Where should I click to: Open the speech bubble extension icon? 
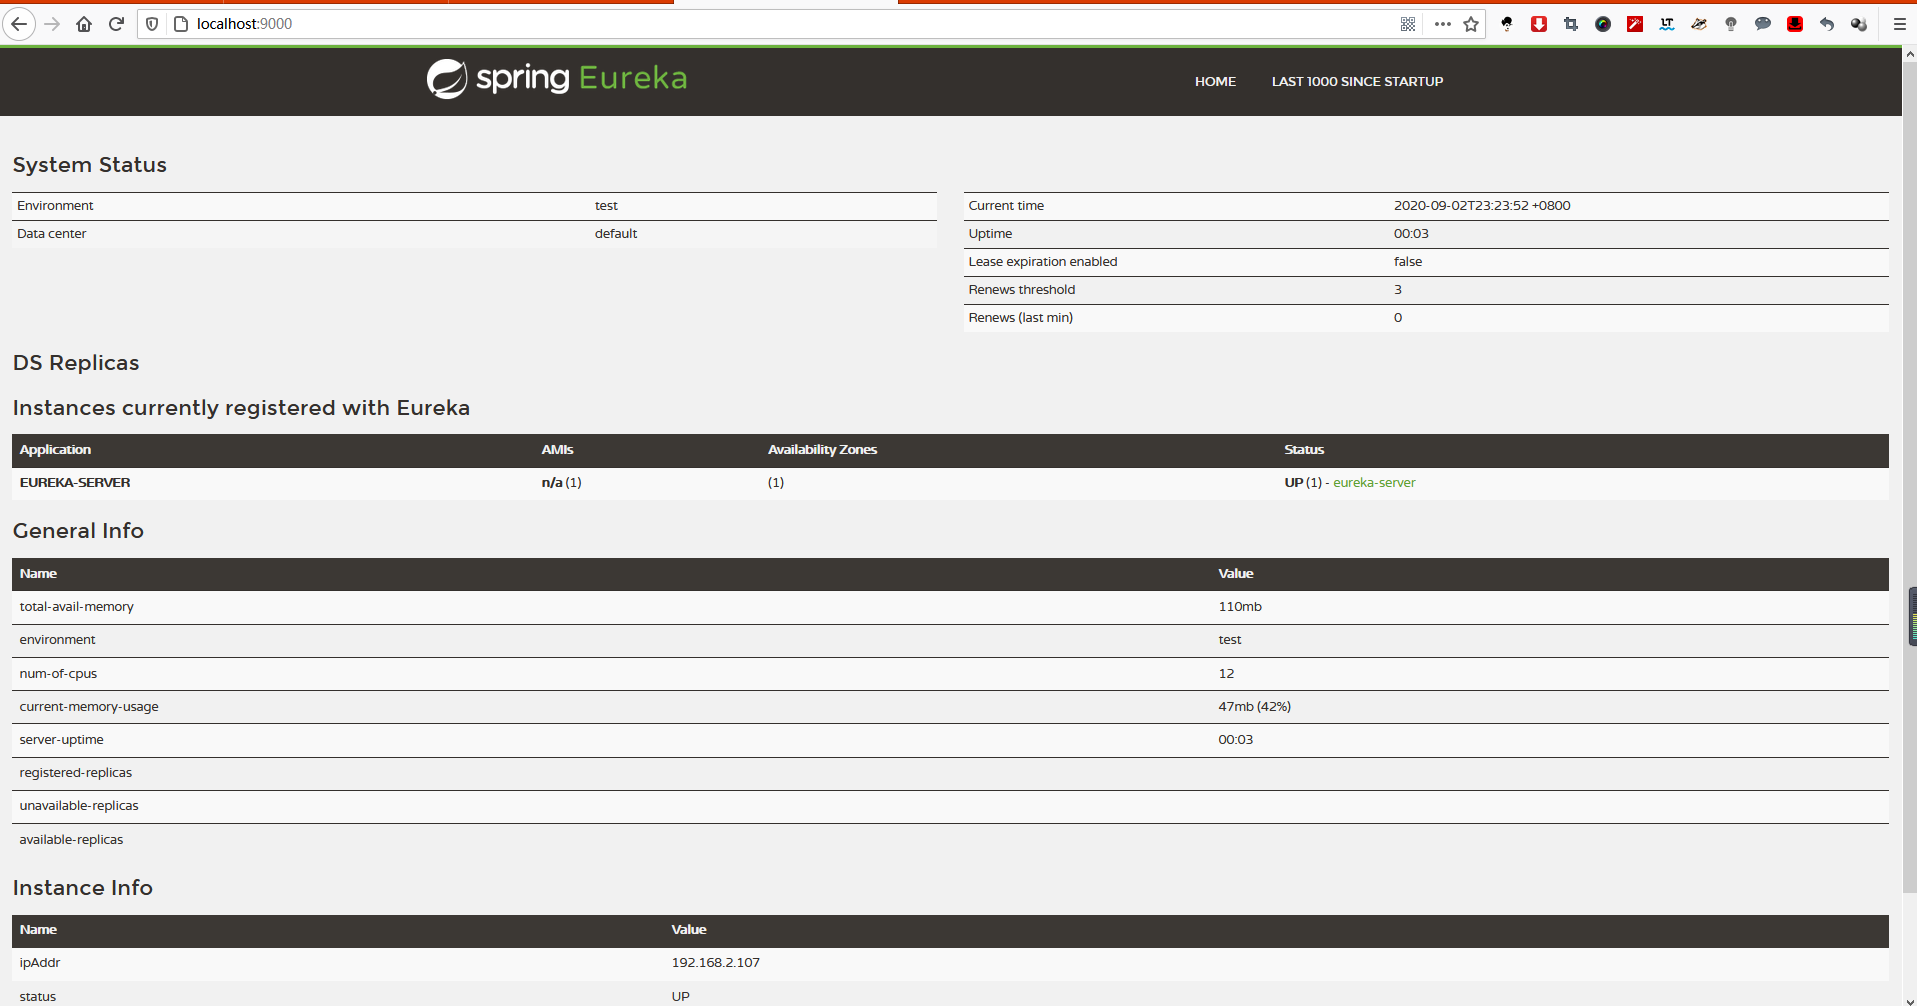pos(1763,24)
